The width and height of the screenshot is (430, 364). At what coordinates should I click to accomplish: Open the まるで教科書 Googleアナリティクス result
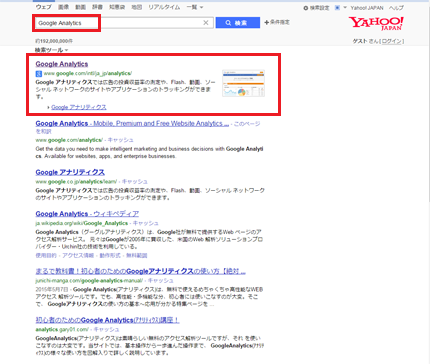140,271
